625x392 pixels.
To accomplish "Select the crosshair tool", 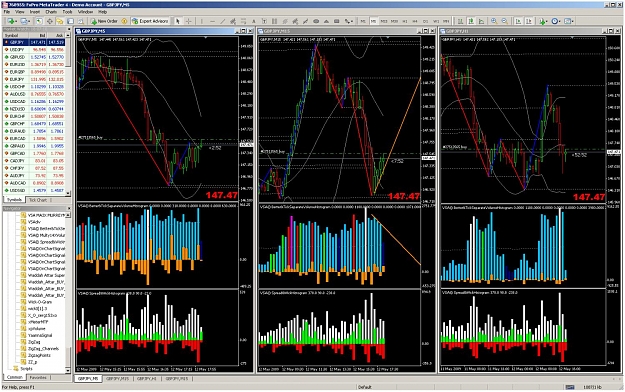I will (189, 21).
